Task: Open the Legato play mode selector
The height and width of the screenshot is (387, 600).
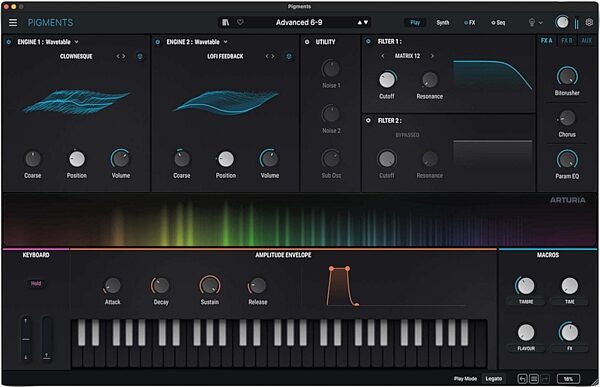Action: click(494, 379)
